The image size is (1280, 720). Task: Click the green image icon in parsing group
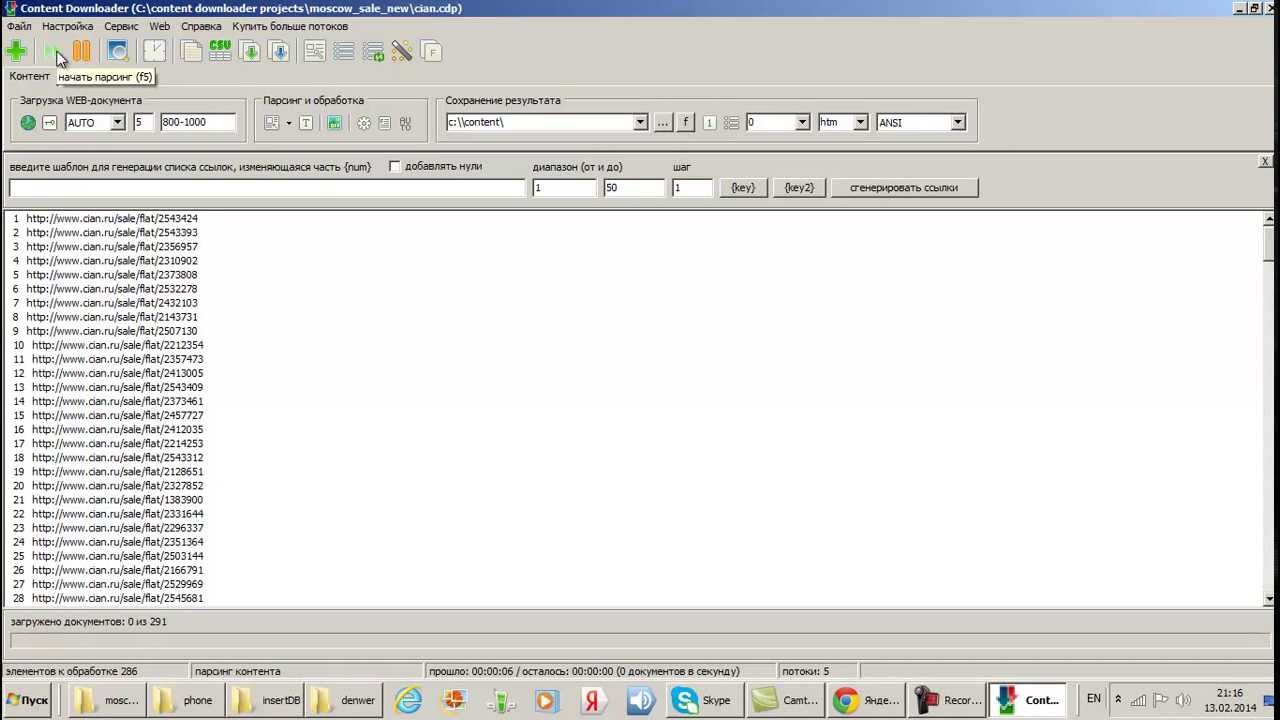[334, 123]
